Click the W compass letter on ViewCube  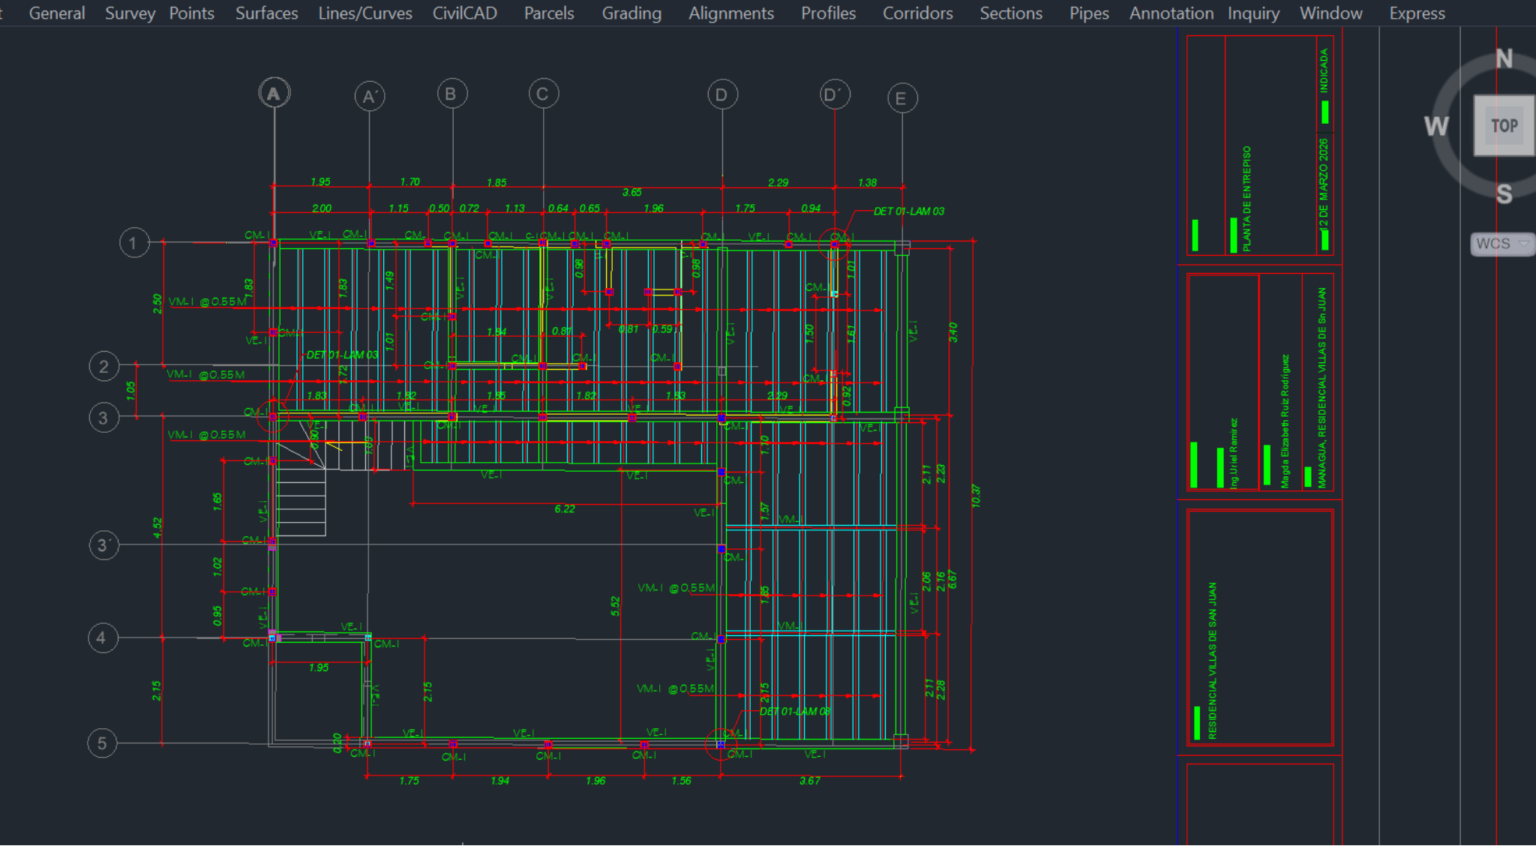(1436, 126)
